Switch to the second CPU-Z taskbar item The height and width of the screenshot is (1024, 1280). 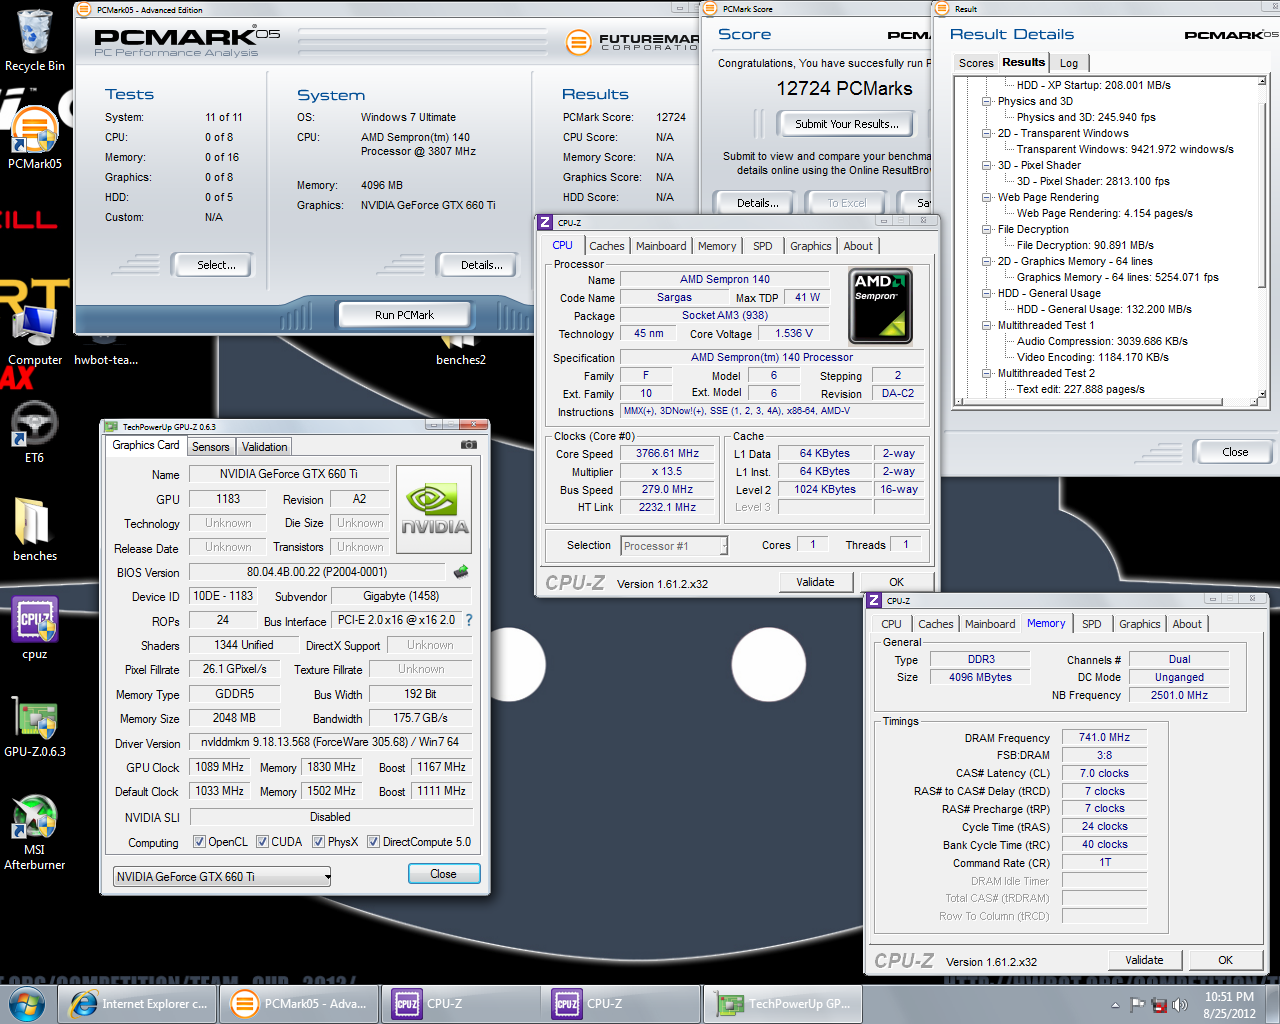coord(622,1004)
